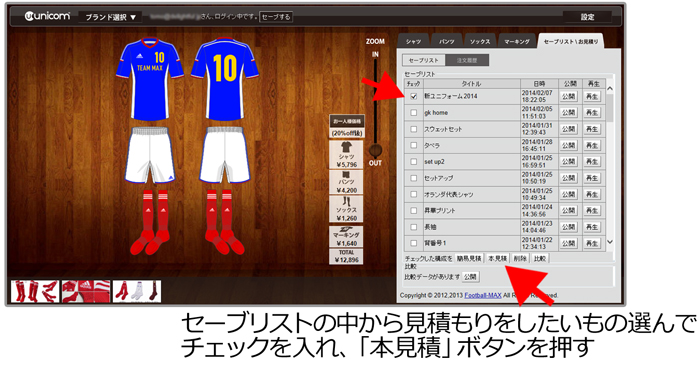Check the スウェットセット checkbox
700x368 pixels.
click(x=414, y=129)
